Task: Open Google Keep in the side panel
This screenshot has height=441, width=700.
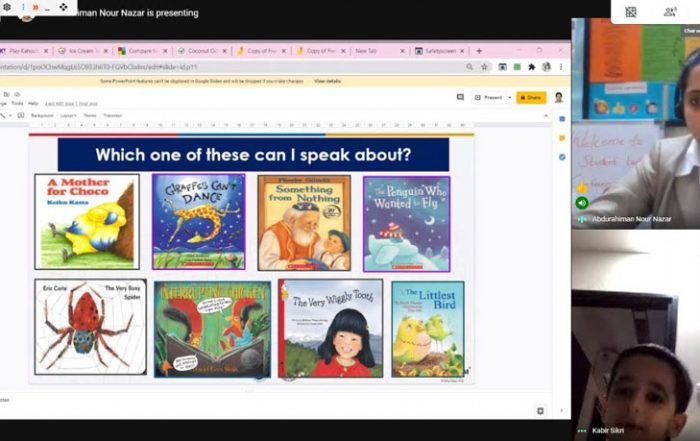Action: coord(562,138)
